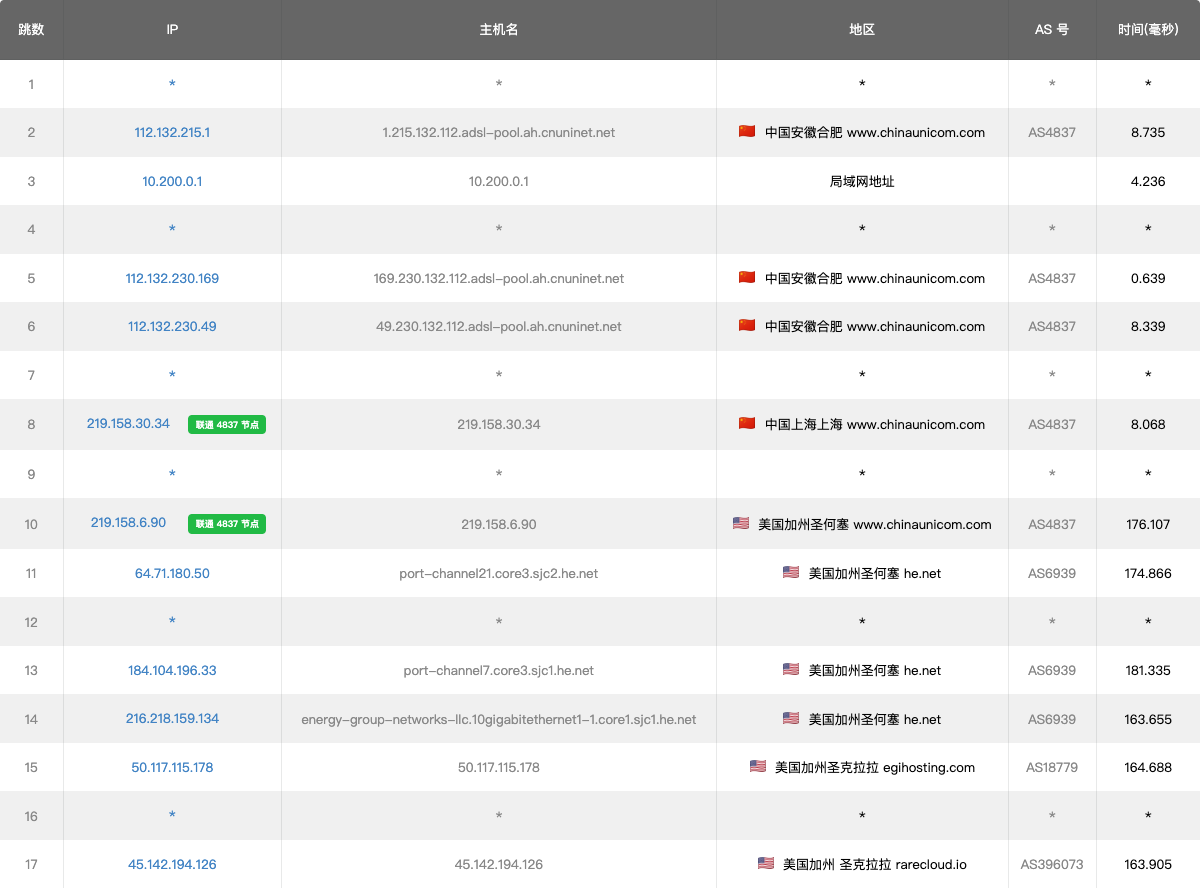
Task: Select hostname 49.230.132.112.adsl-pool.ah.cnuninet.net
Action: [x=499, y=326]
